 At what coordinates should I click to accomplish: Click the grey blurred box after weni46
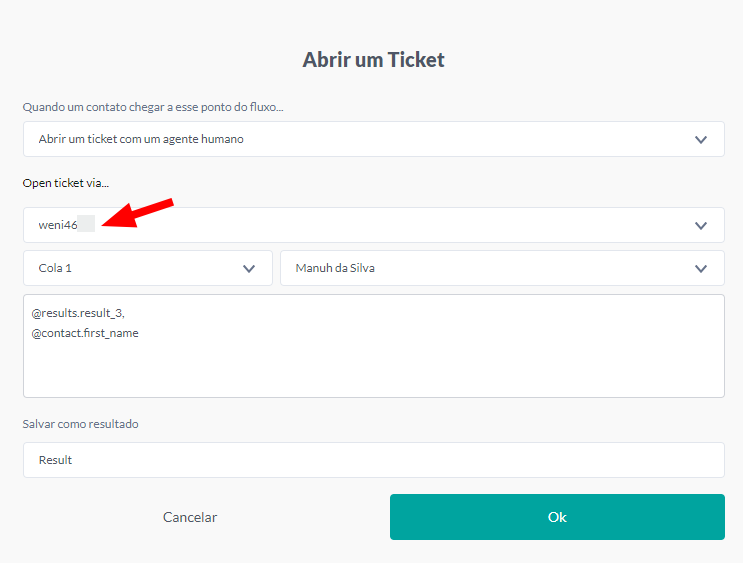(87, 225)
